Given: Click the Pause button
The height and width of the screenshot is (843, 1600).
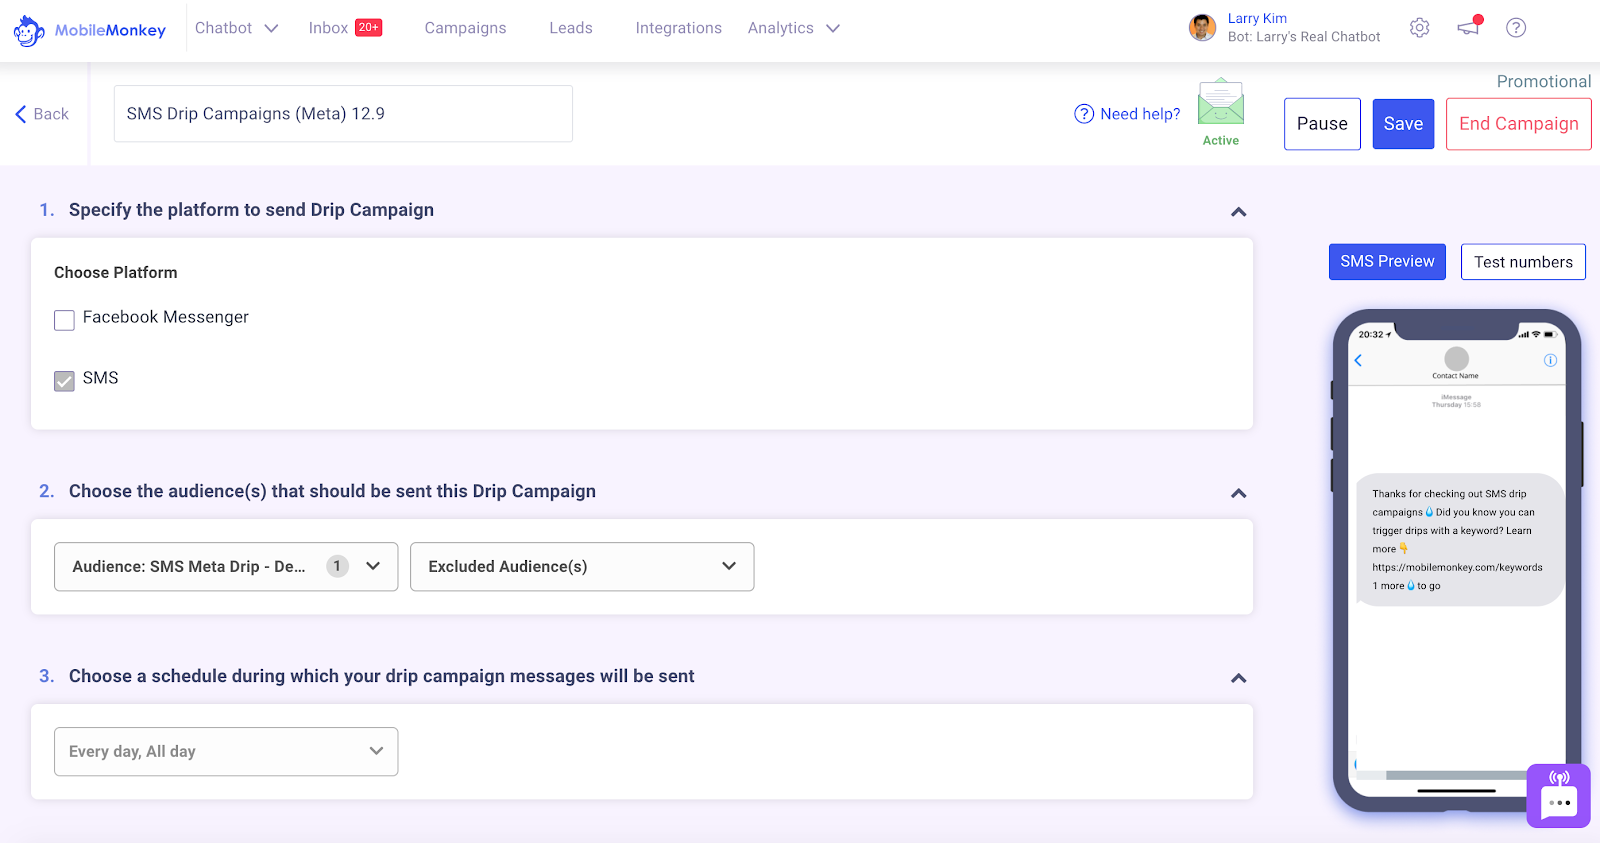Looking at the screenshot, I should tap(1322, 124).
